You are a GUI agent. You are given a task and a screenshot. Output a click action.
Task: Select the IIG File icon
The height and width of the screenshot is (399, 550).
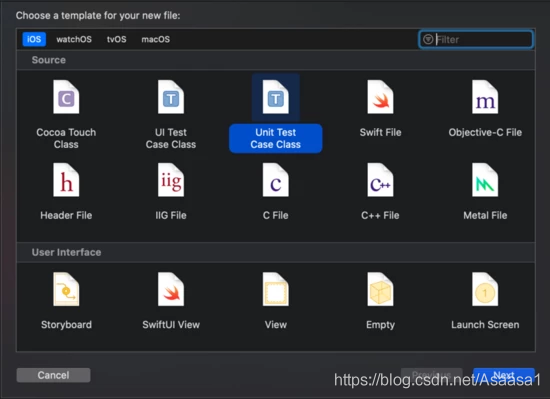tap(171, 180)
